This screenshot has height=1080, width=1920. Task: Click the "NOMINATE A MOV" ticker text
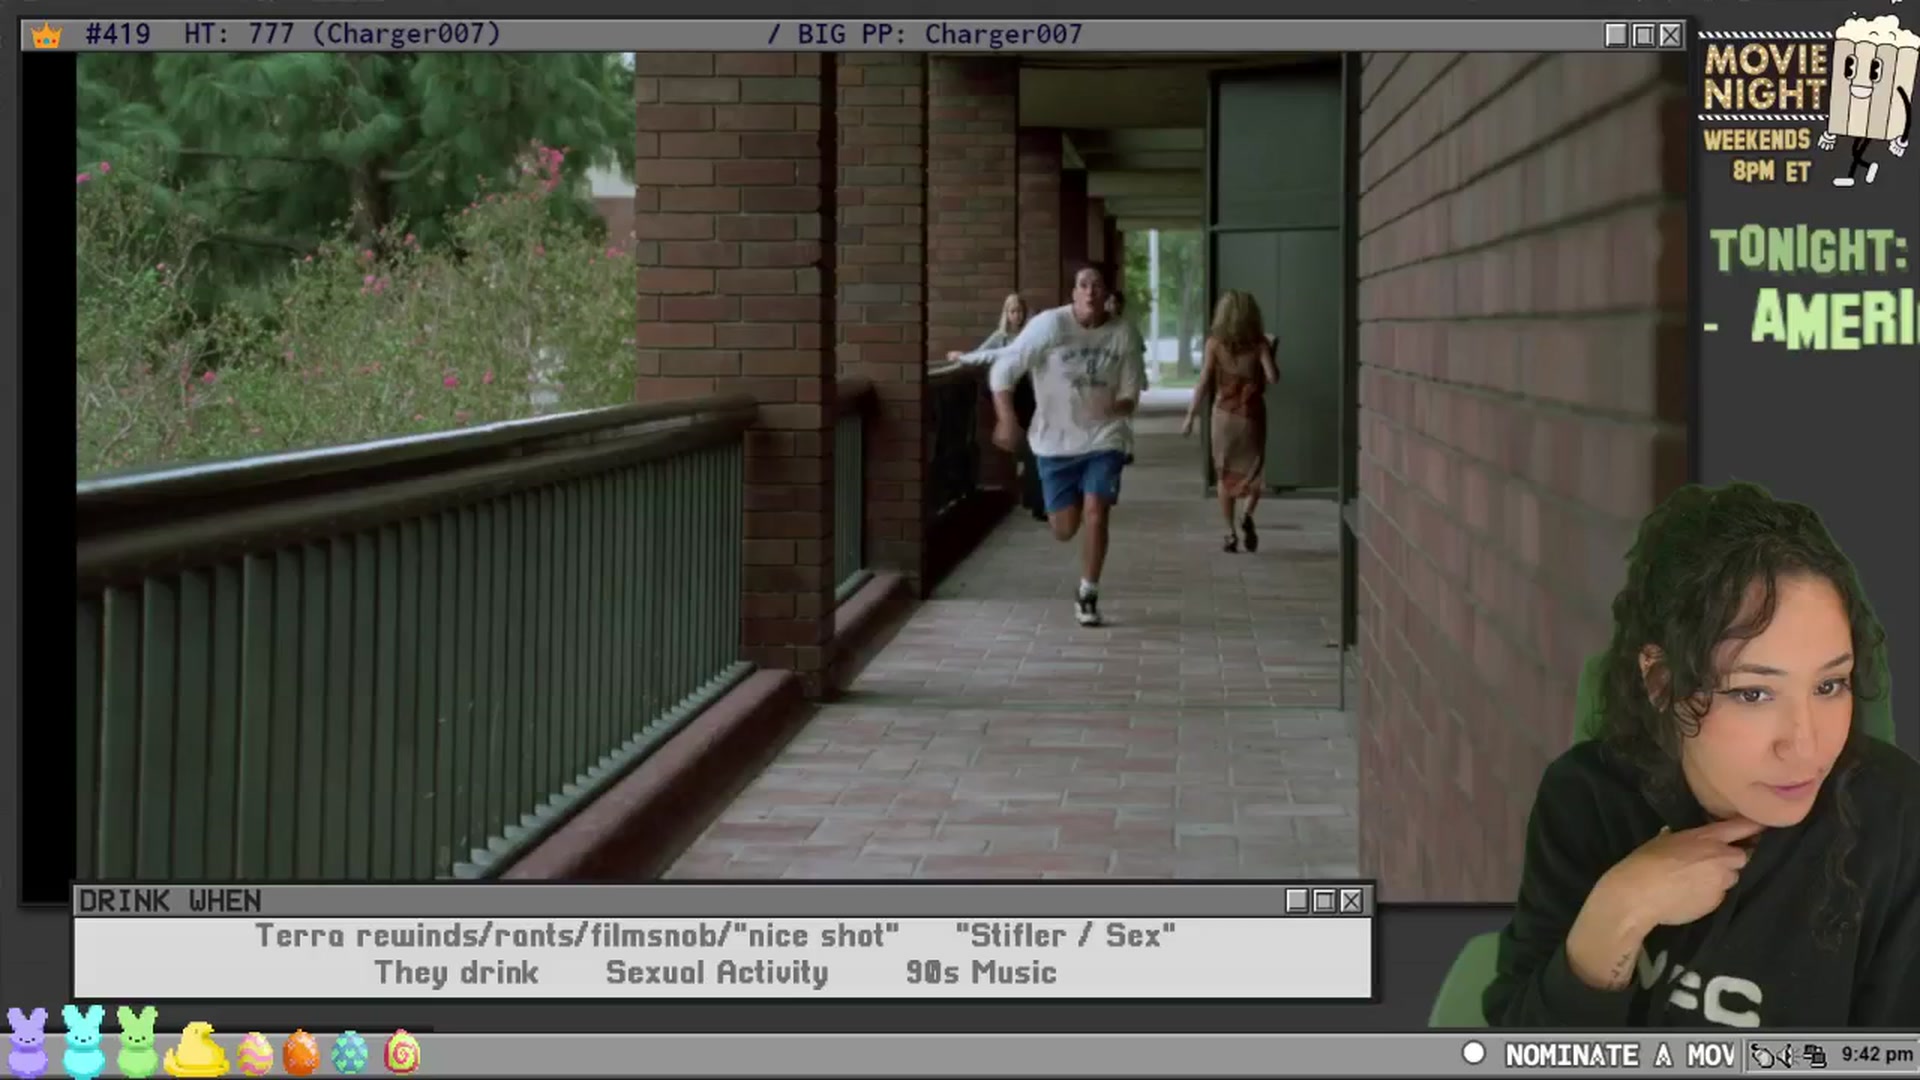tap(1620, 1055)
